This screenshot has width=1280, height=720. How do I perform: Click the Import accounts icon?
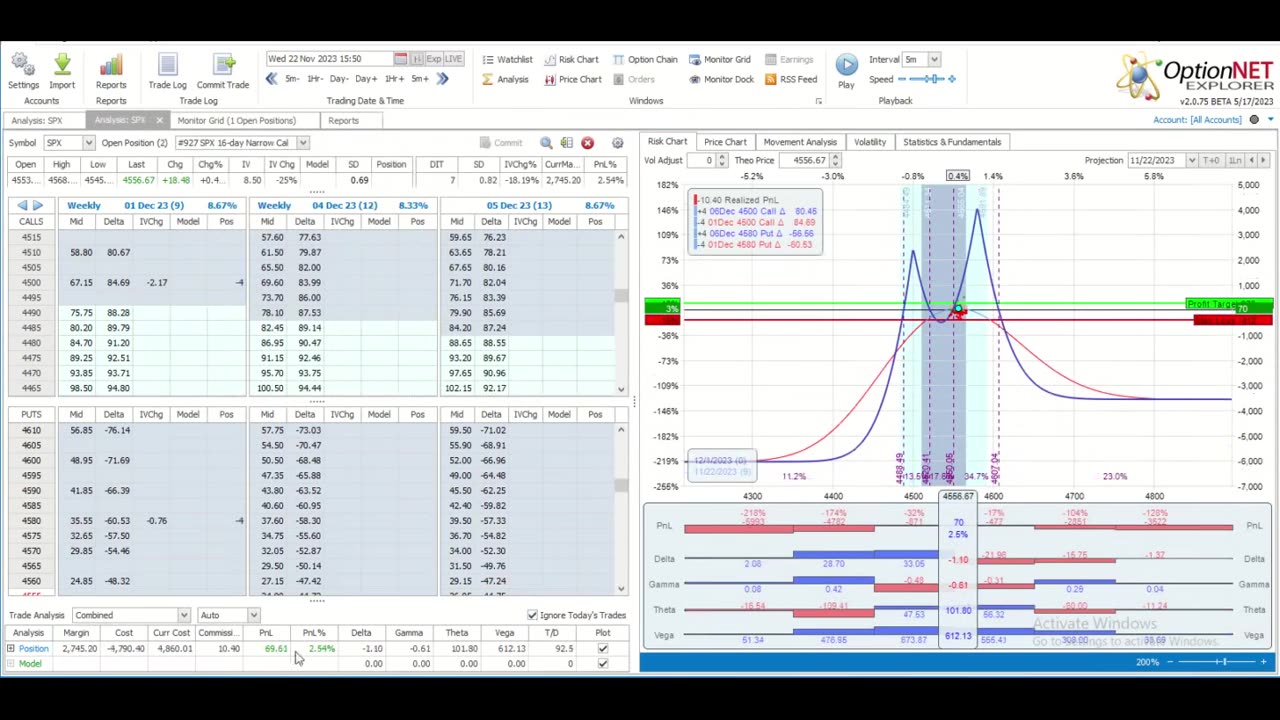pos(62,69)
